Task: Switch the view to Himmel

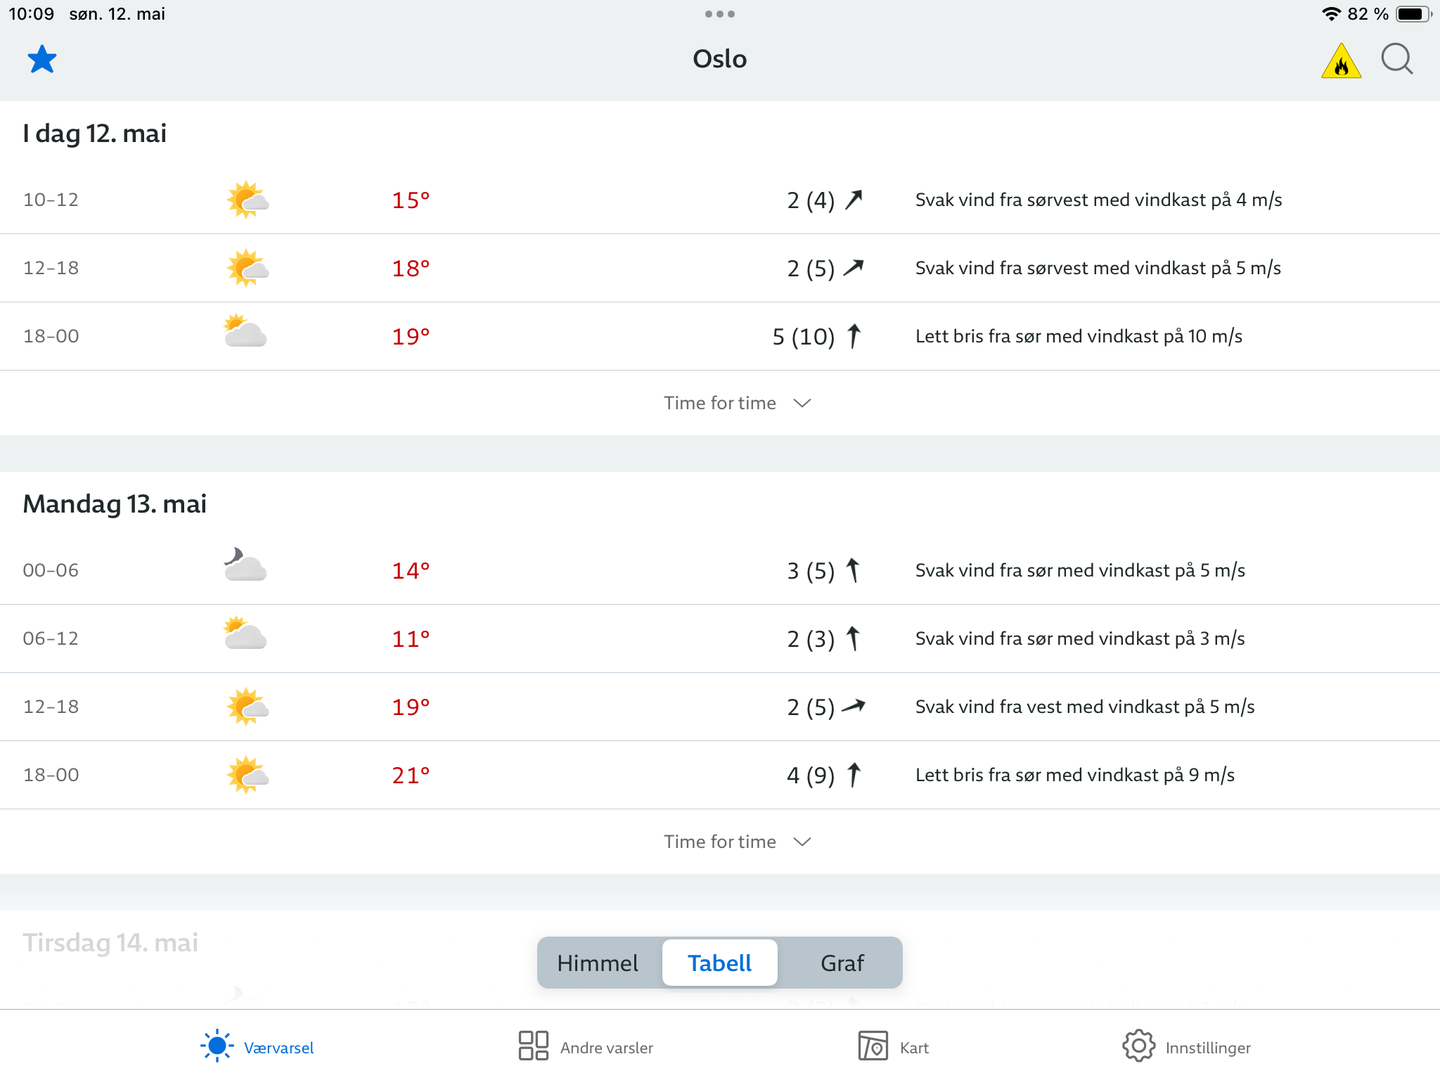Action: click(x=598, y=963)
